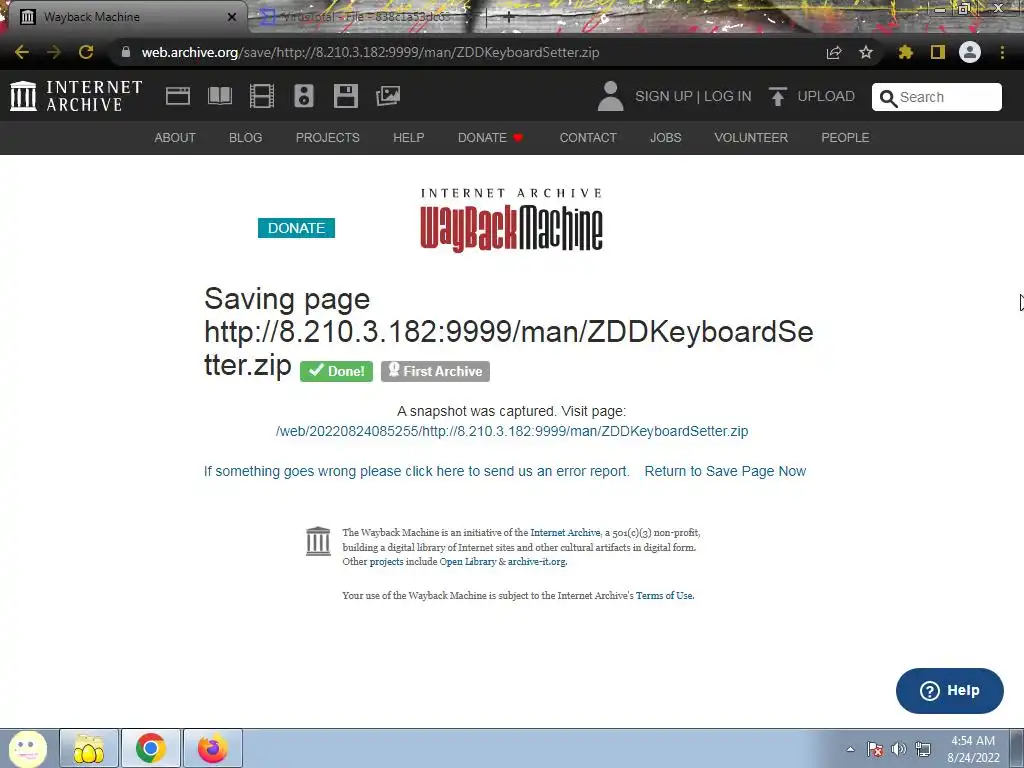The width and height of the screenshot is (1024, 768).
Task: Open the BLOG menu item
Action: point(246,138)
